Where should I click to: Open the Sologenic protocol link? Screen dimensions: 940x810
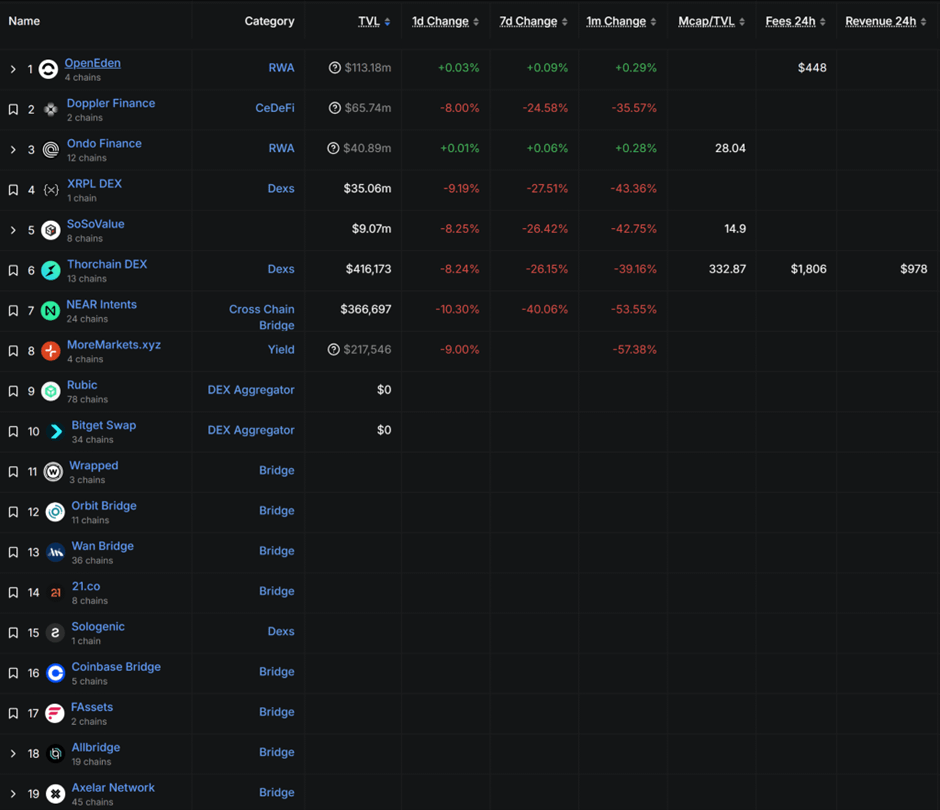click(98, 627)
